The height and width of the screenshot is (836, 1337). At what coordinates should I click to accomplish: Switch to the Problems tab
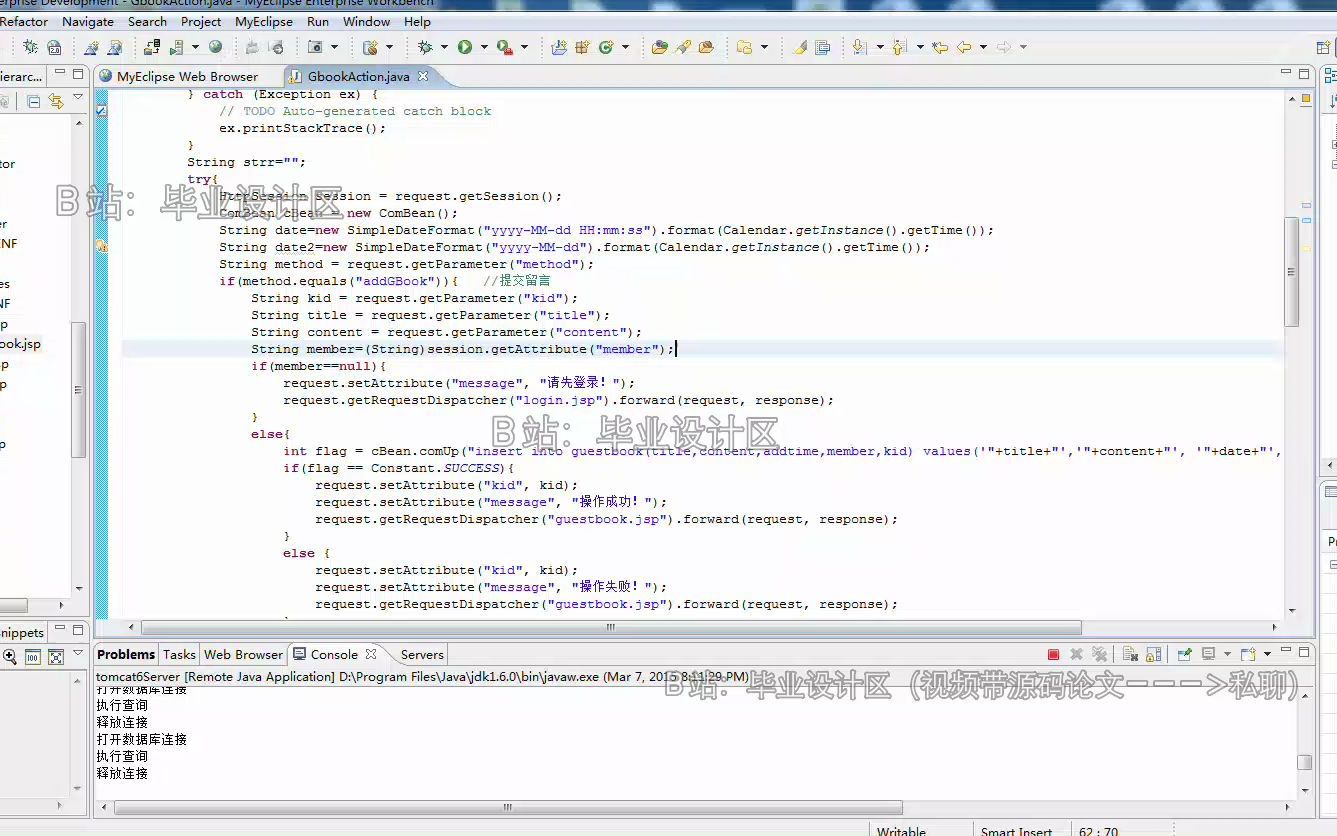point(126,654)
